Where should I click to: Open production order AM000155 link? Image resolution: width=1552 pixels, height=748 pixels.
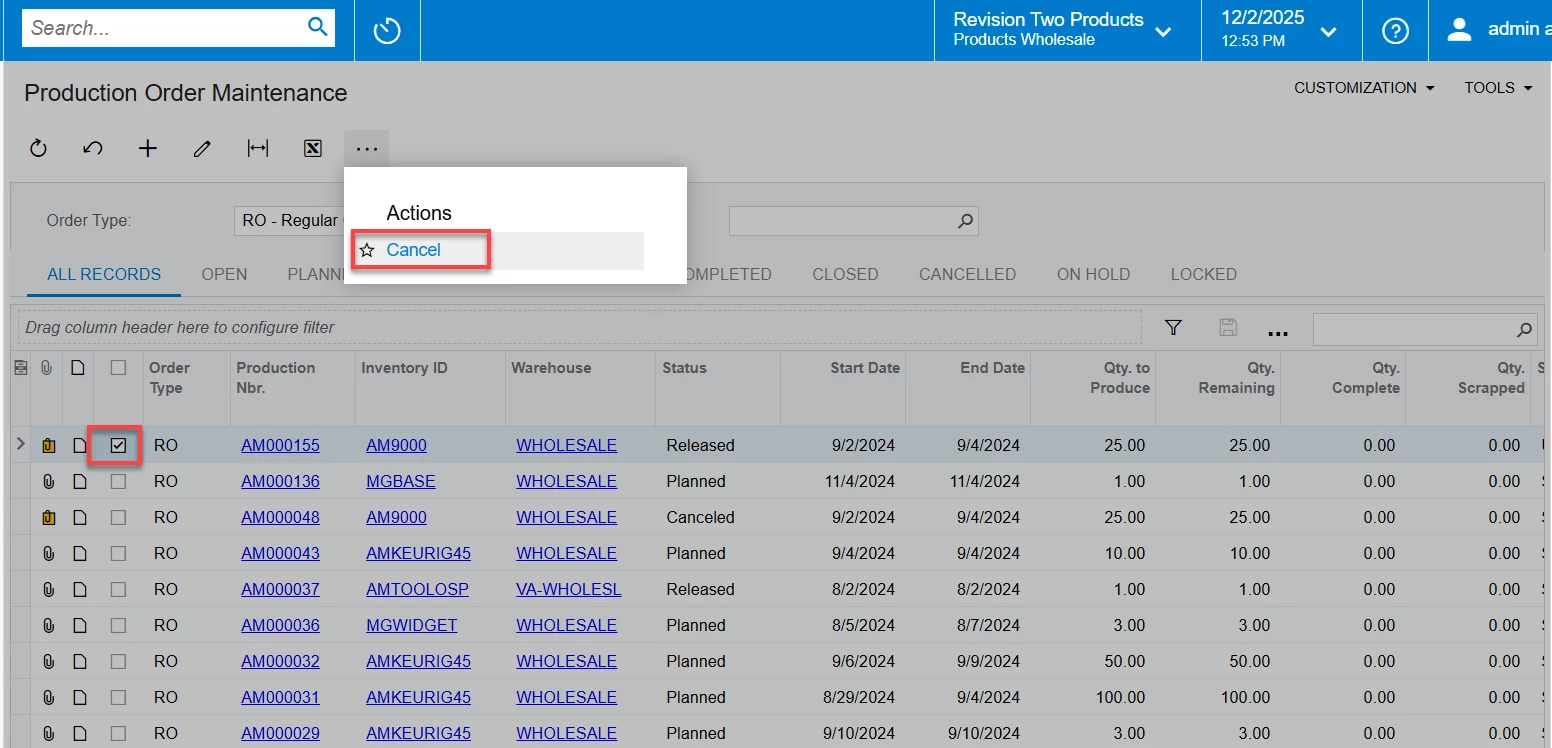coord(280,446)
